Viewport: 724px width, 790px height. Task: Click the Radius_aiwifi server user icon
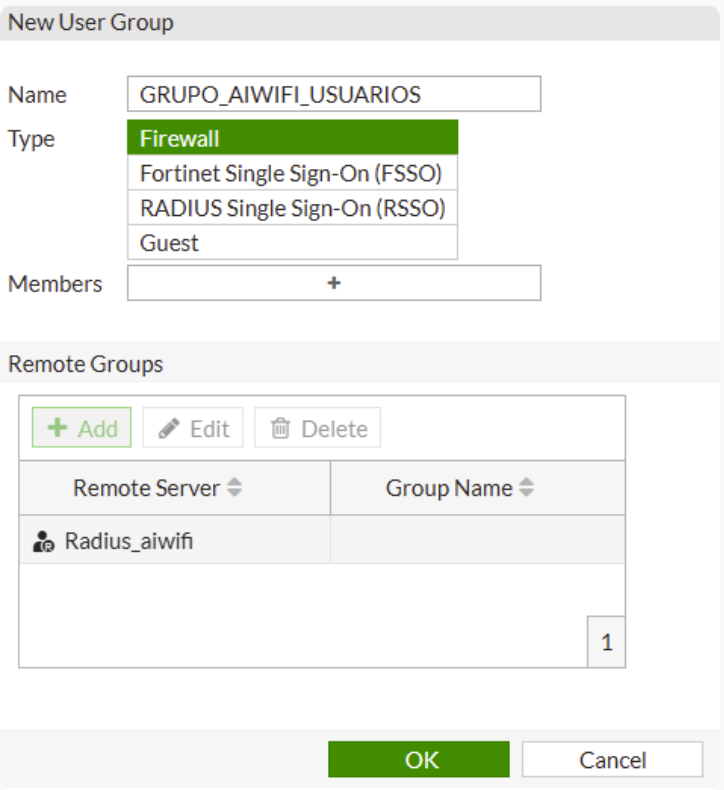tap(43, 542)
